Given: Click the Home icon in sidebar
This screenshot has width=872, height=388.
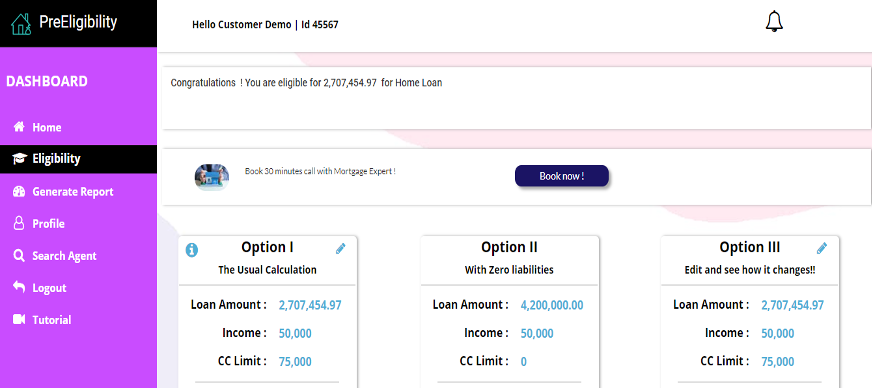Looking at the screenshot, I should tap(19, 127).
